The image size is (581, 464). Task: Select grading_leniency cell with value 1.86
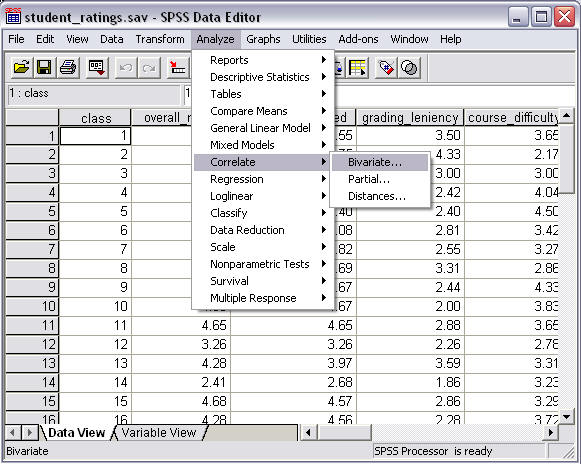tap(410, 382)
